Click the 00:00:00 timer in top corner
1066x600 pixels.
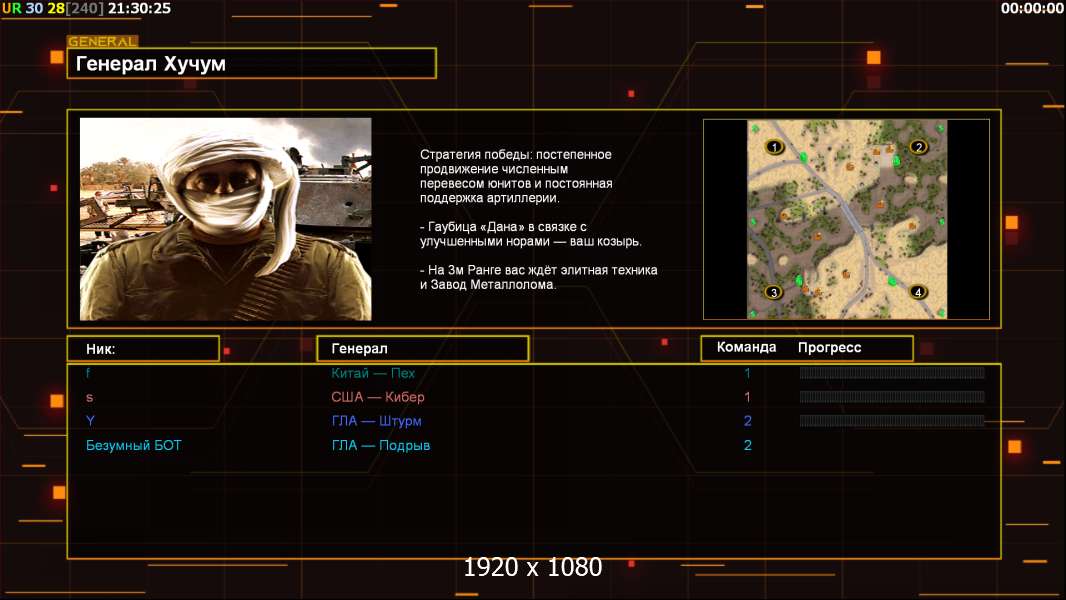[x=1032, y=8]
